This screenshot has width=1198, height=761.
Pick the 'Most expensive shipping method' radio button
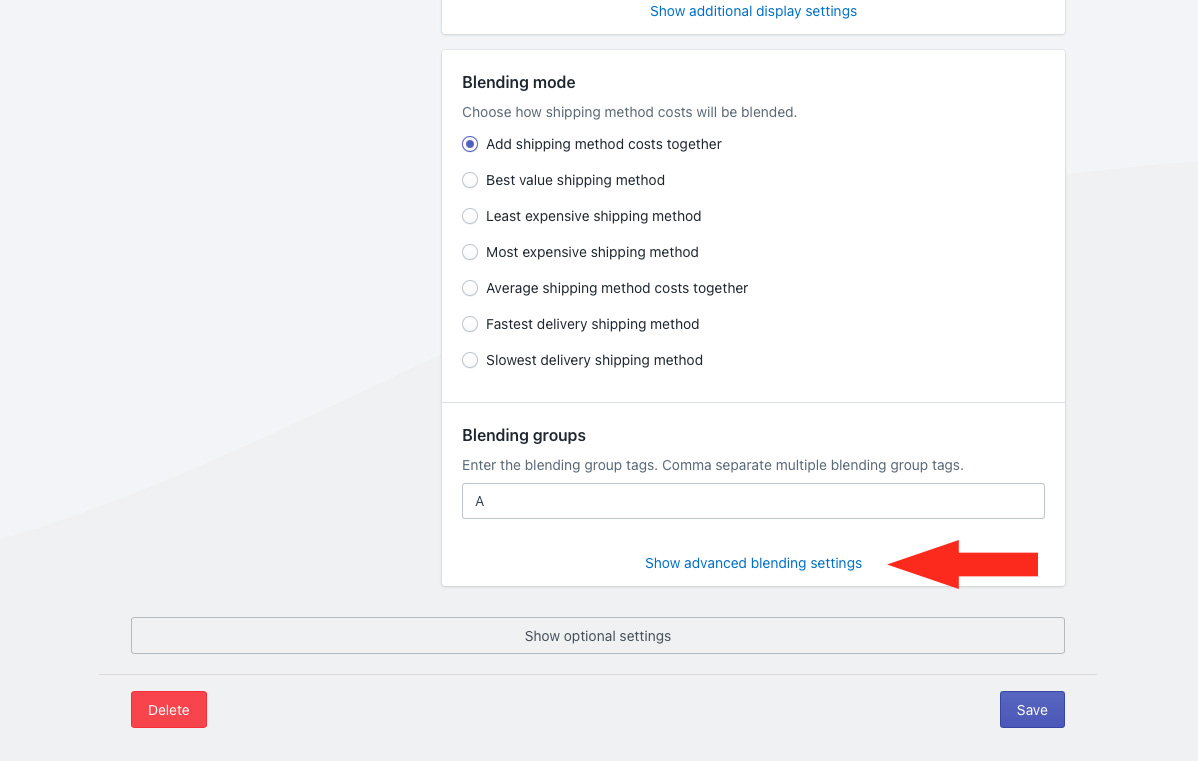point(470,252)
